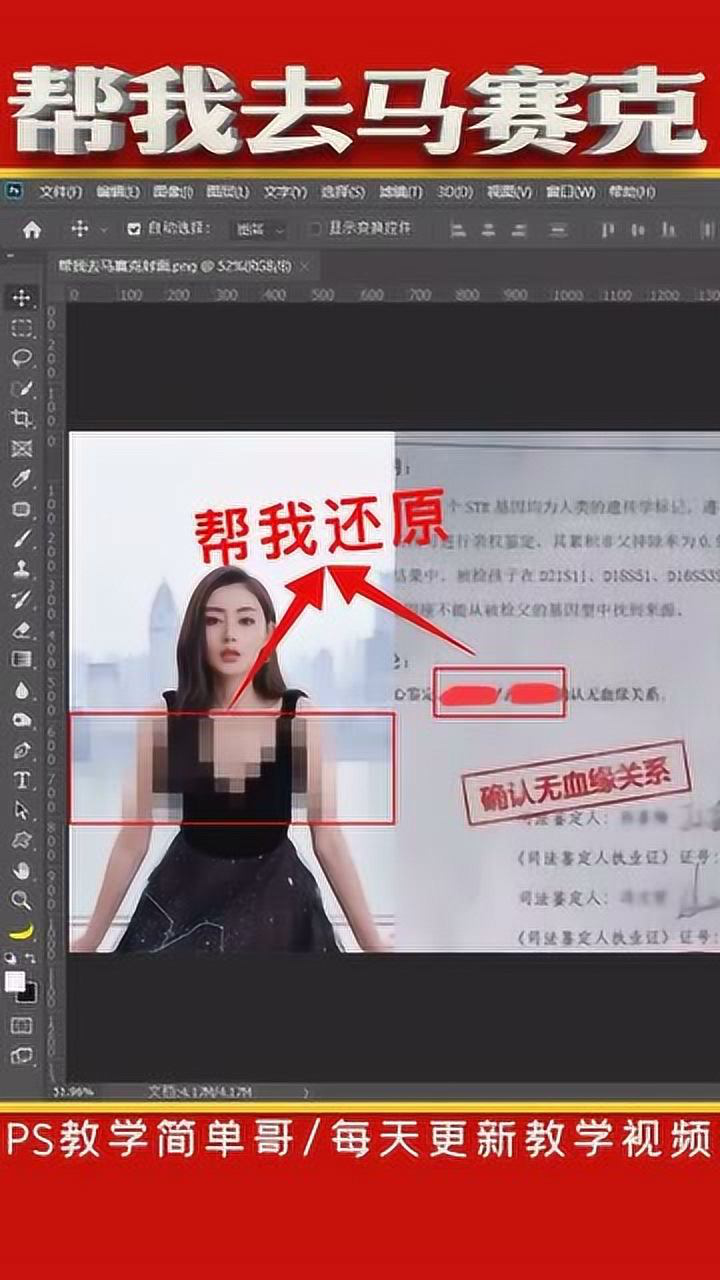Select the Zoom magnifier tool
This screenshot has width=720, height=1280.
pyautogui.click(x=22, y=900)
